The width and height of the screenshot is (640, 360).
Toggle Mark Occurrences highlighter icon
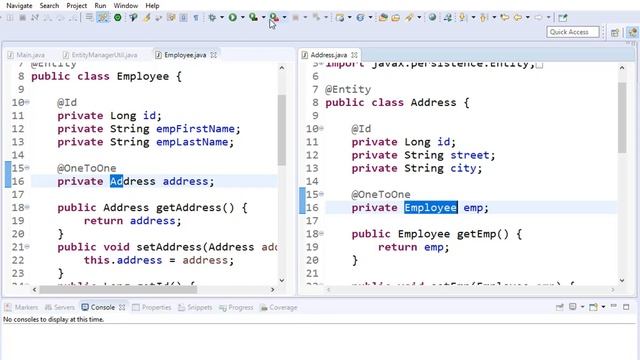click(x=147, y=18)
